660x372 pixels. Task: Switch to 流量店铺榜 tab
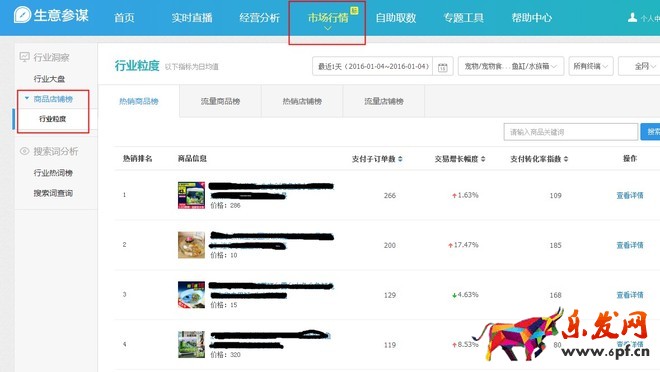coord(383,101)
